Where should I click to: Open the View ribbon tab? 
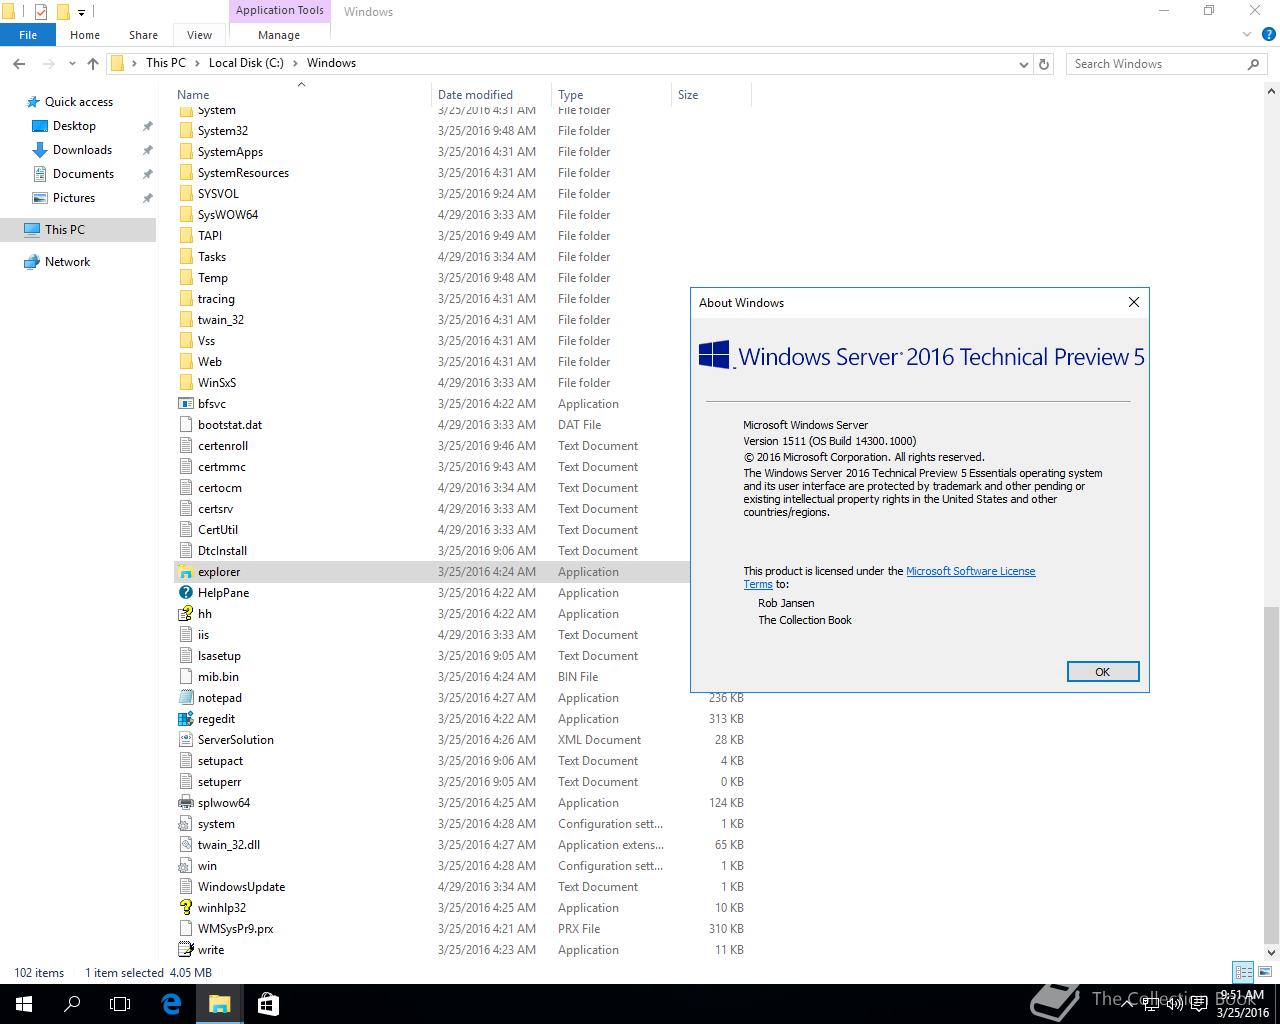[199, 34]
